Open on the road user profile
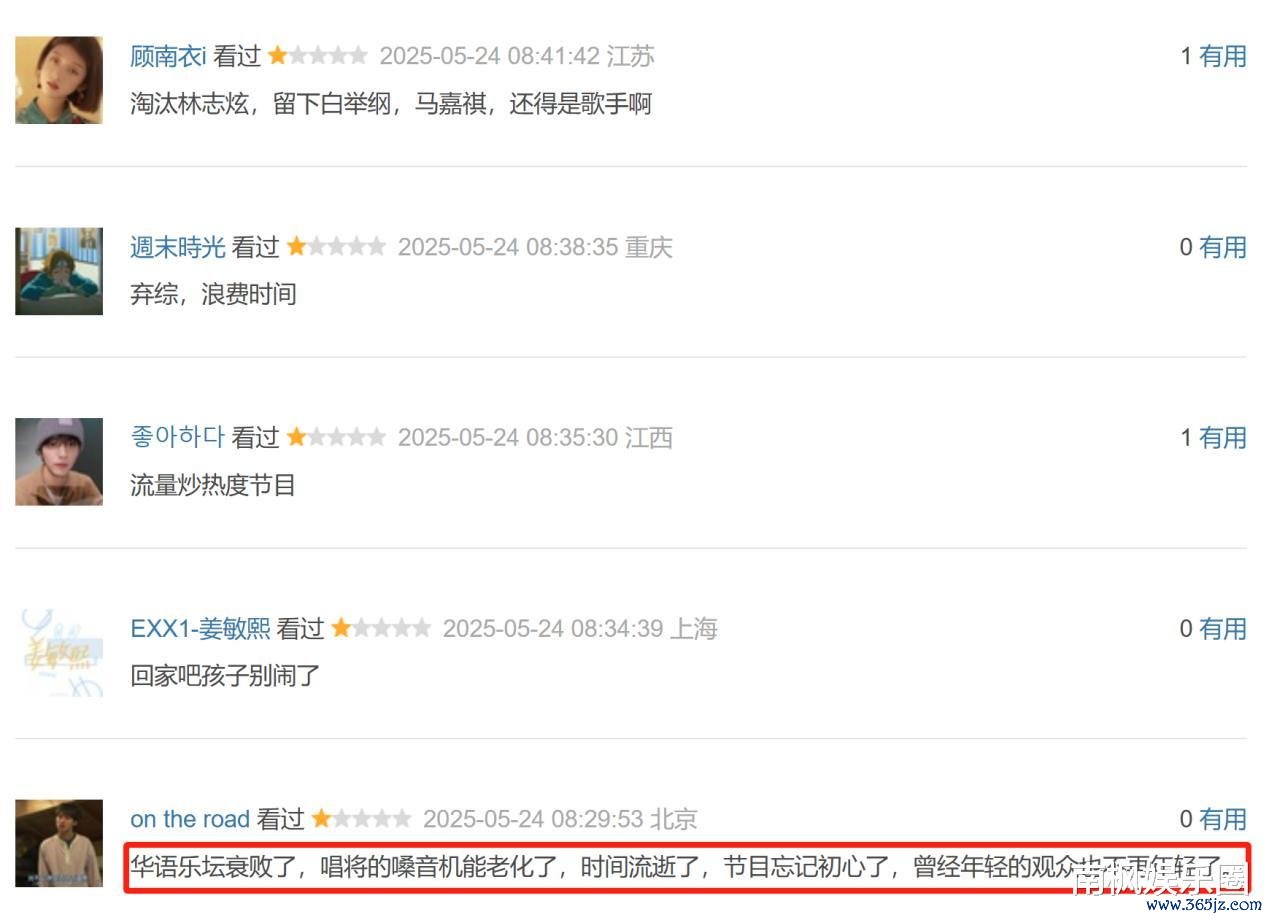Screen dimensions: 1269x920 click(190, 819)
